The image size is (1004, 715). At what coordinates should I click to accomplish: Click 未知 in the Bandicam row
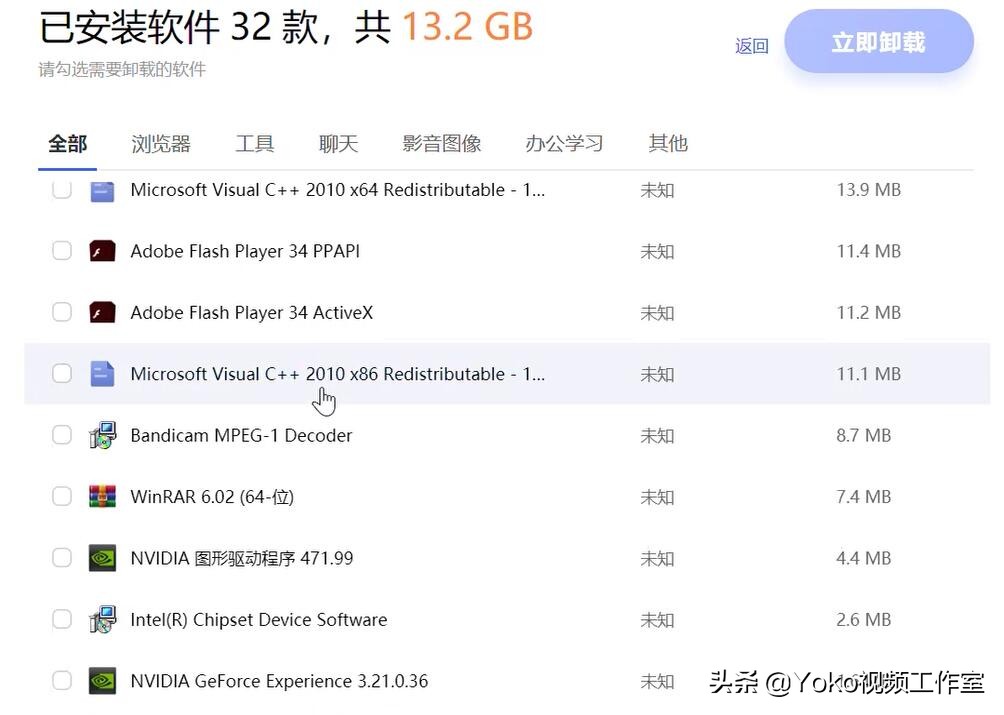click(657, 436)
